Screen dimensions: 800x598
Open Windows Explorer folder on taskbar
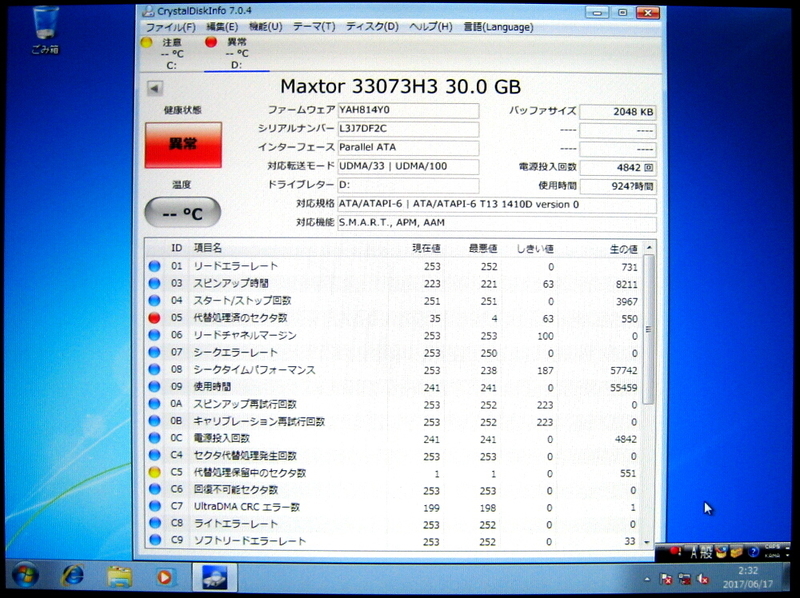(x=119, y=577)
